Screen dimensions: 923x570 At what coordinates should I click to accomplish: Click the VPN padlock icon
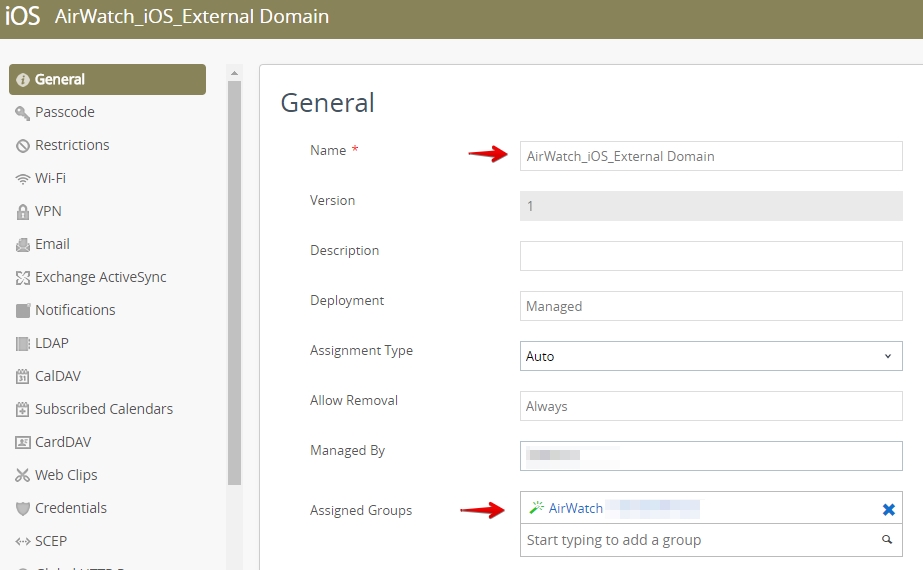pyautogui.click(x=22, y=212)
